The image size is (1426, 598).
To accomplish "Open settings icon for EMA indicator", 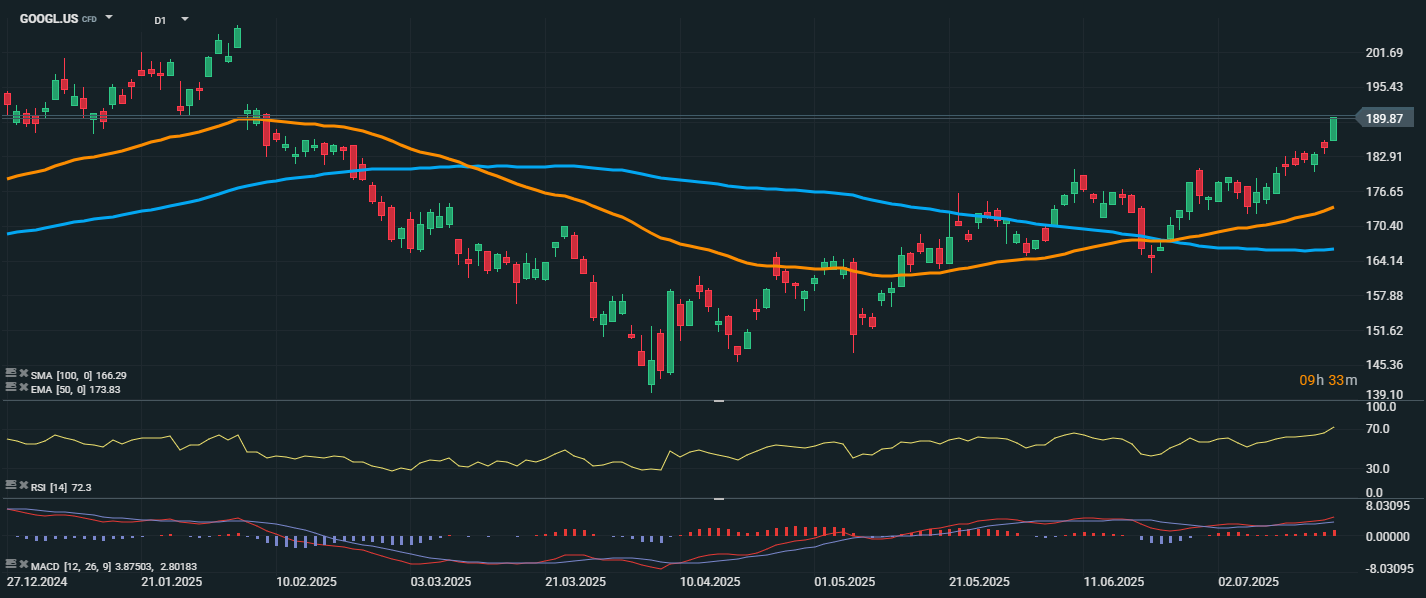I will coord(11,388).
